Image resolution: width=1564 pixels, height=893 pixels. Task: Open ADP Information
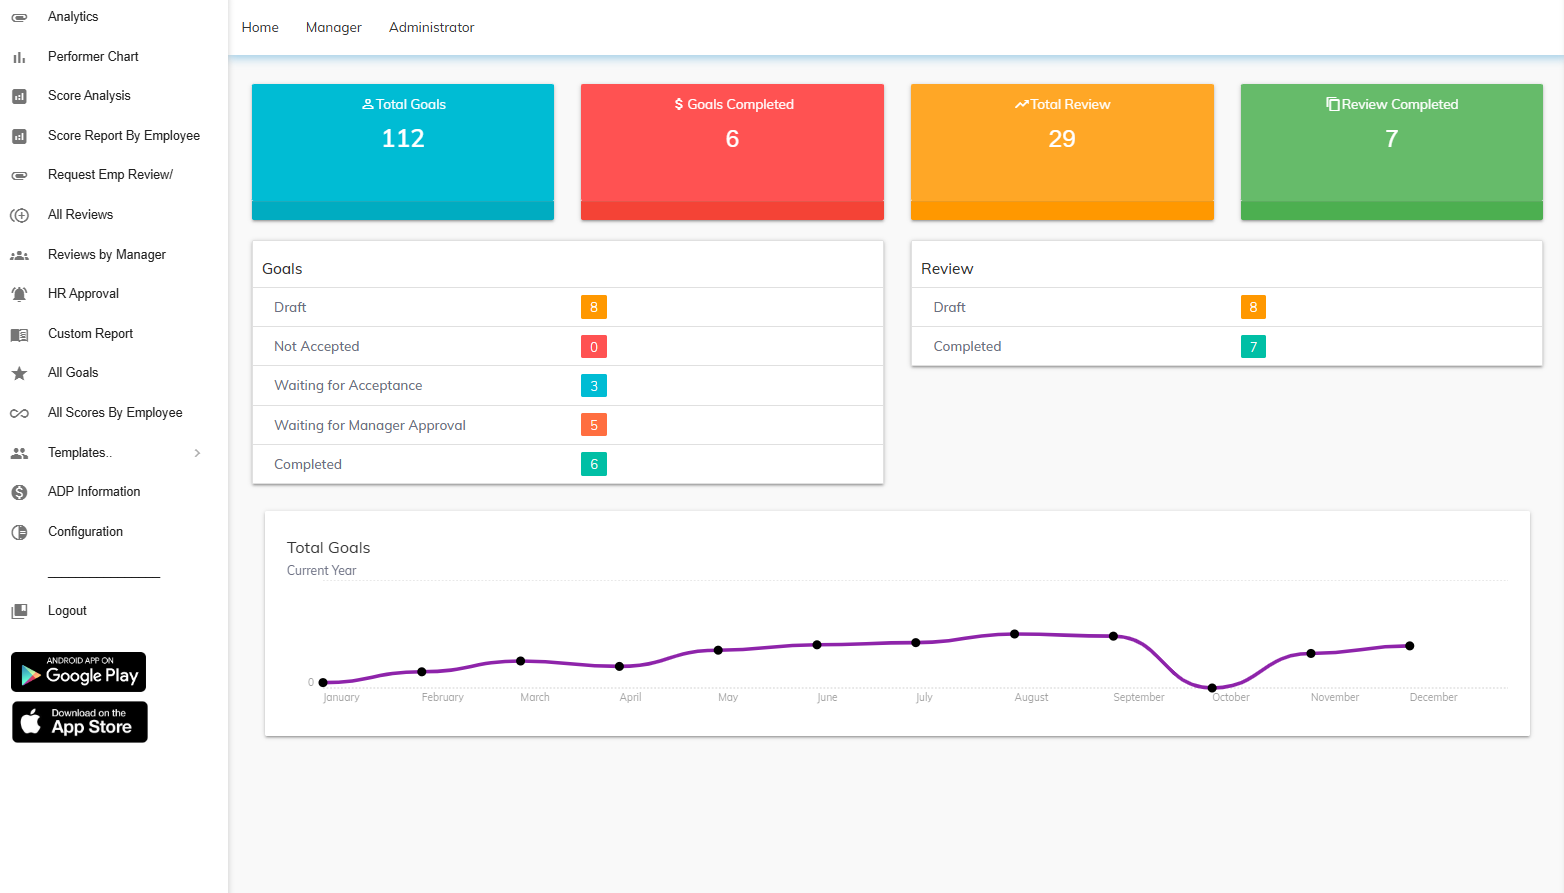94,492
